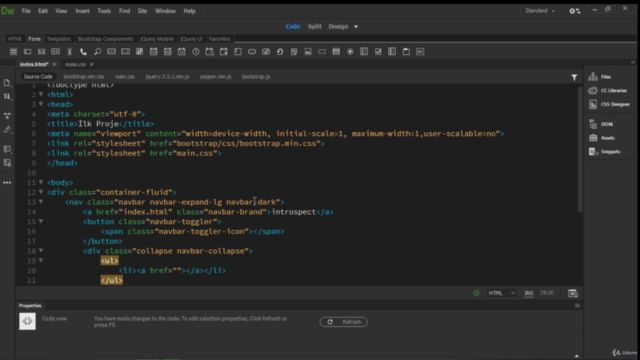Switch to the Bootstrap Components insert tab

click(105, 39)
